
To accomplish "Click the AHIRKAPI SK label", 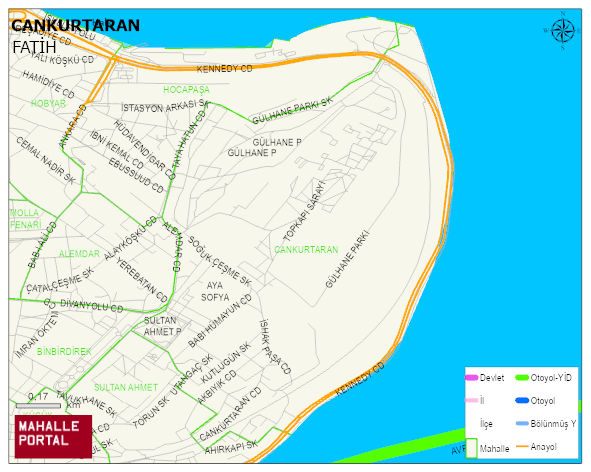I will pyautogui.click(x=231, y=447).
